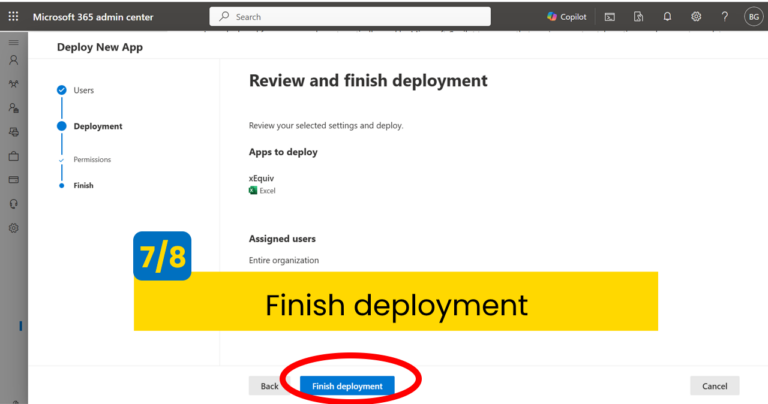The image size is (768, 404).
Task: Go to the Users wizard step
Action: tap(84, 90)
